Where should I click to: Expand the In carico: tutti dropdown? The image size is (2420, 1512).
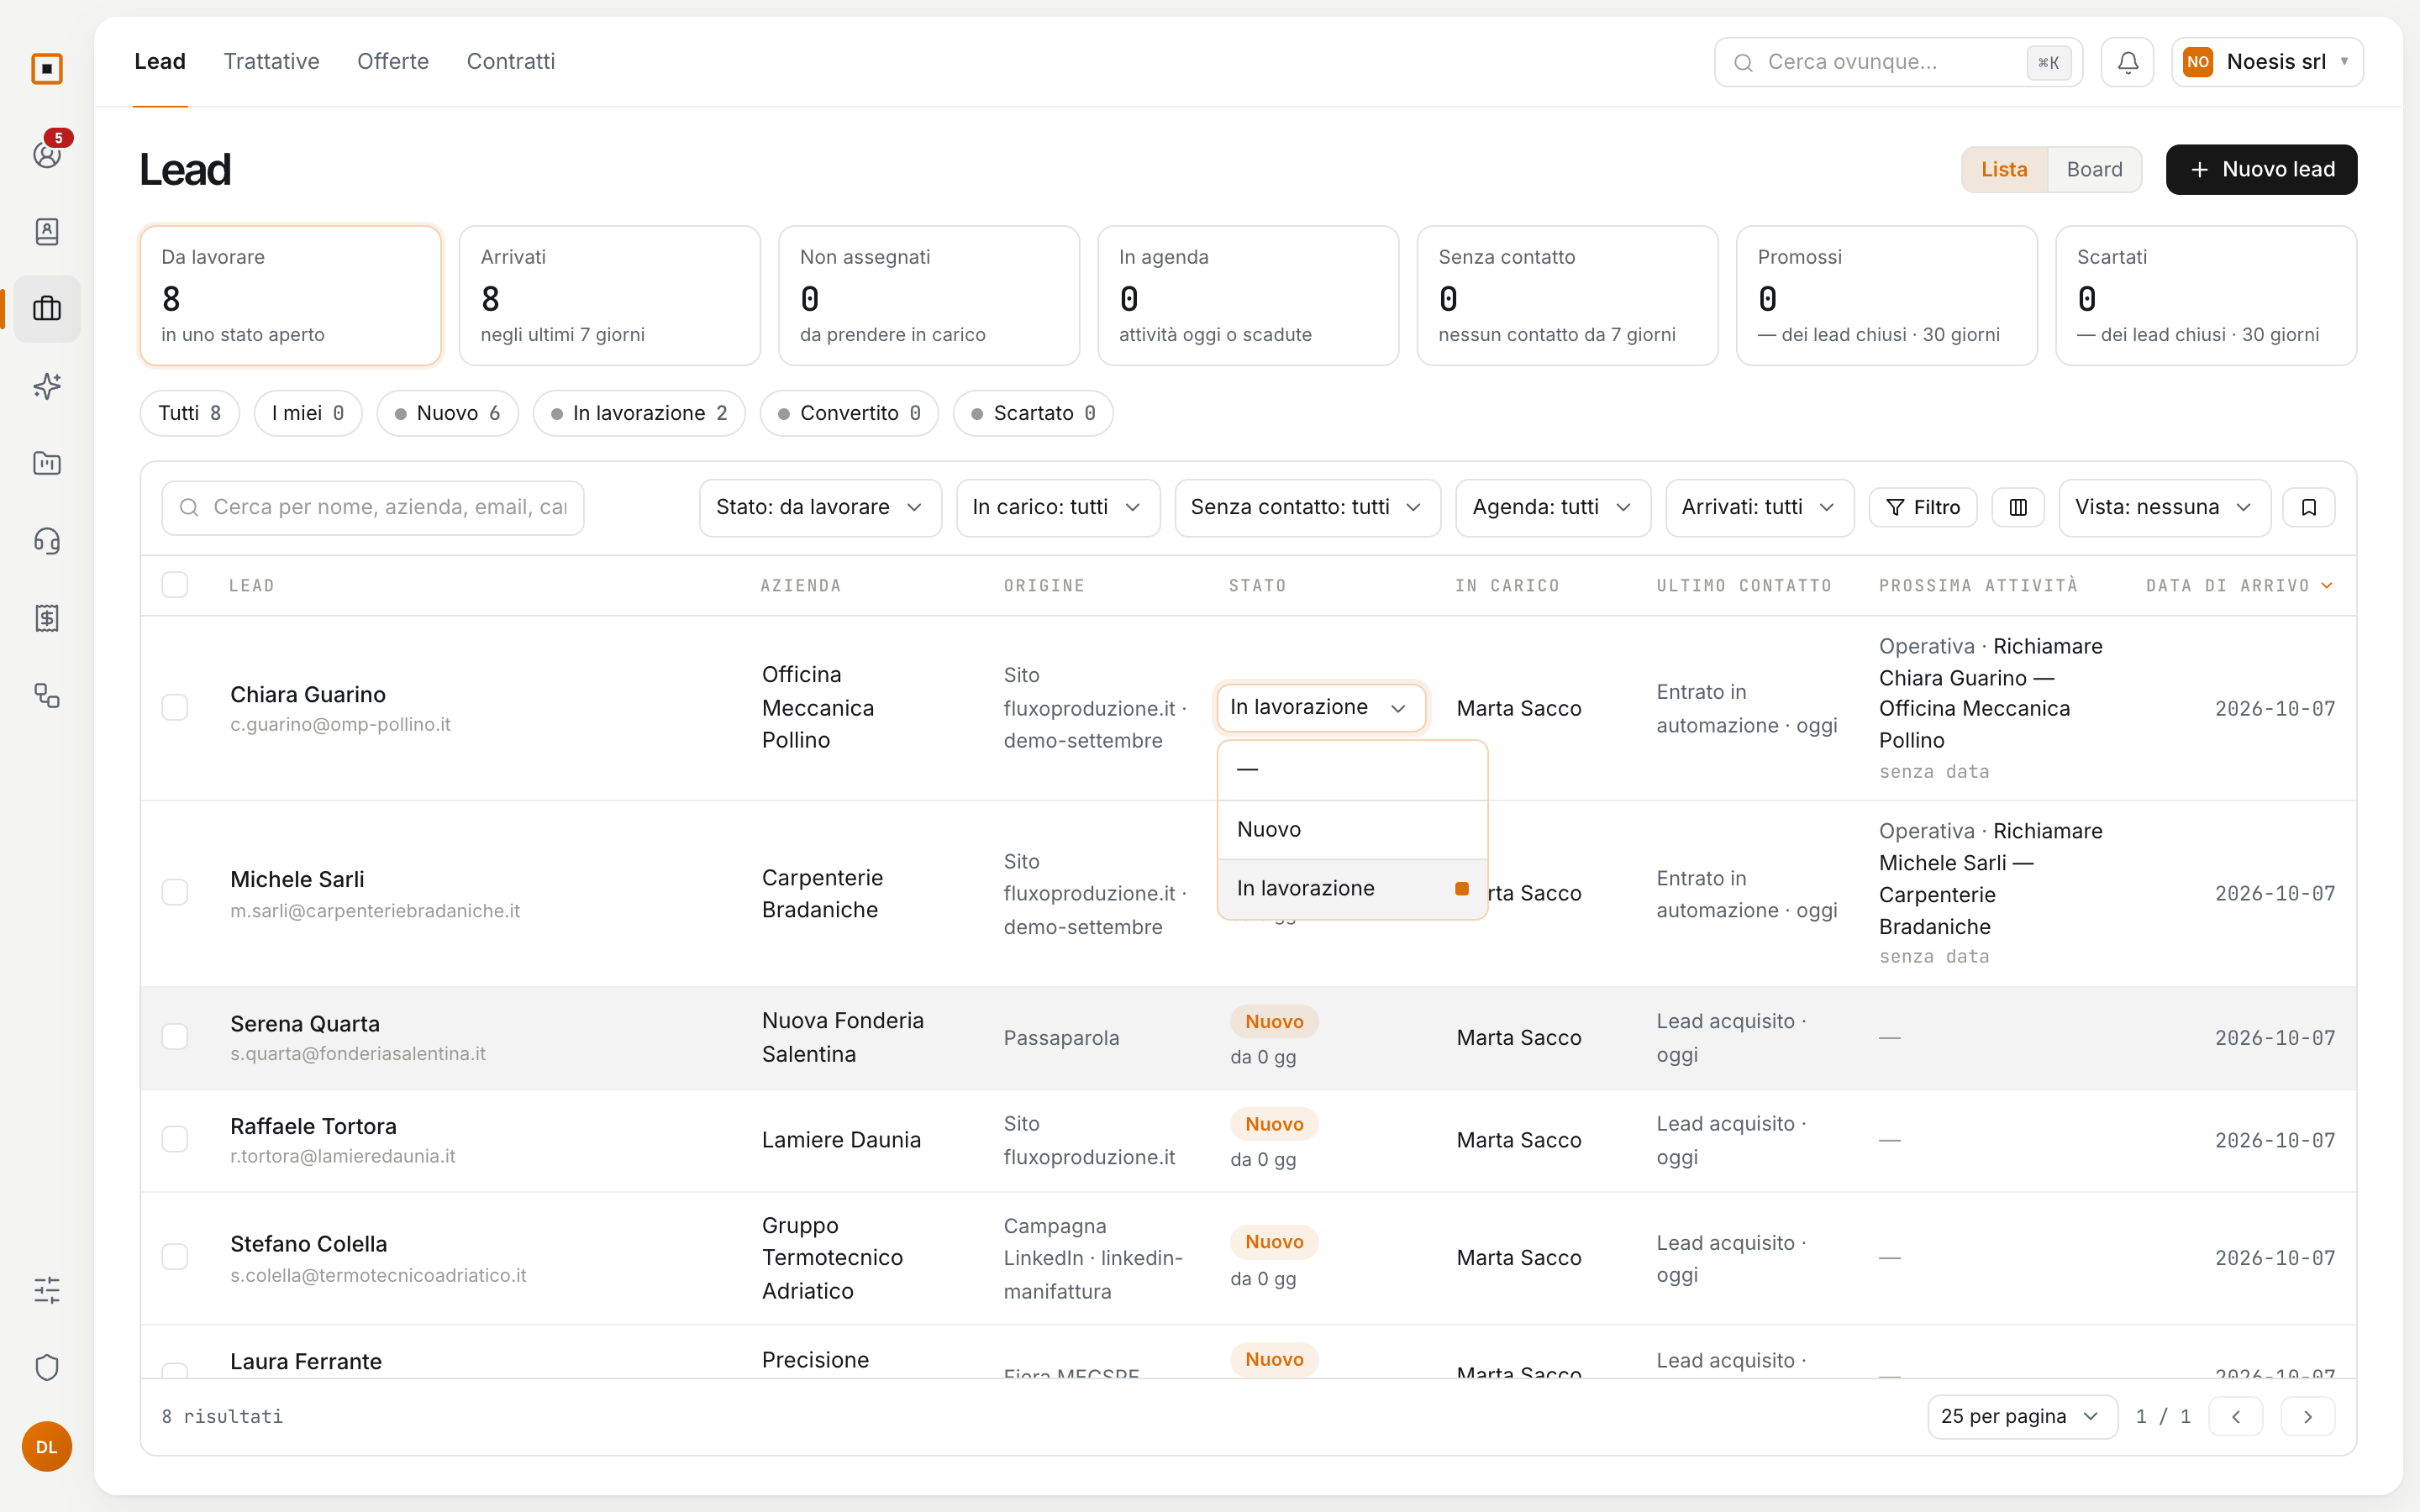(x=1058, y=507)
